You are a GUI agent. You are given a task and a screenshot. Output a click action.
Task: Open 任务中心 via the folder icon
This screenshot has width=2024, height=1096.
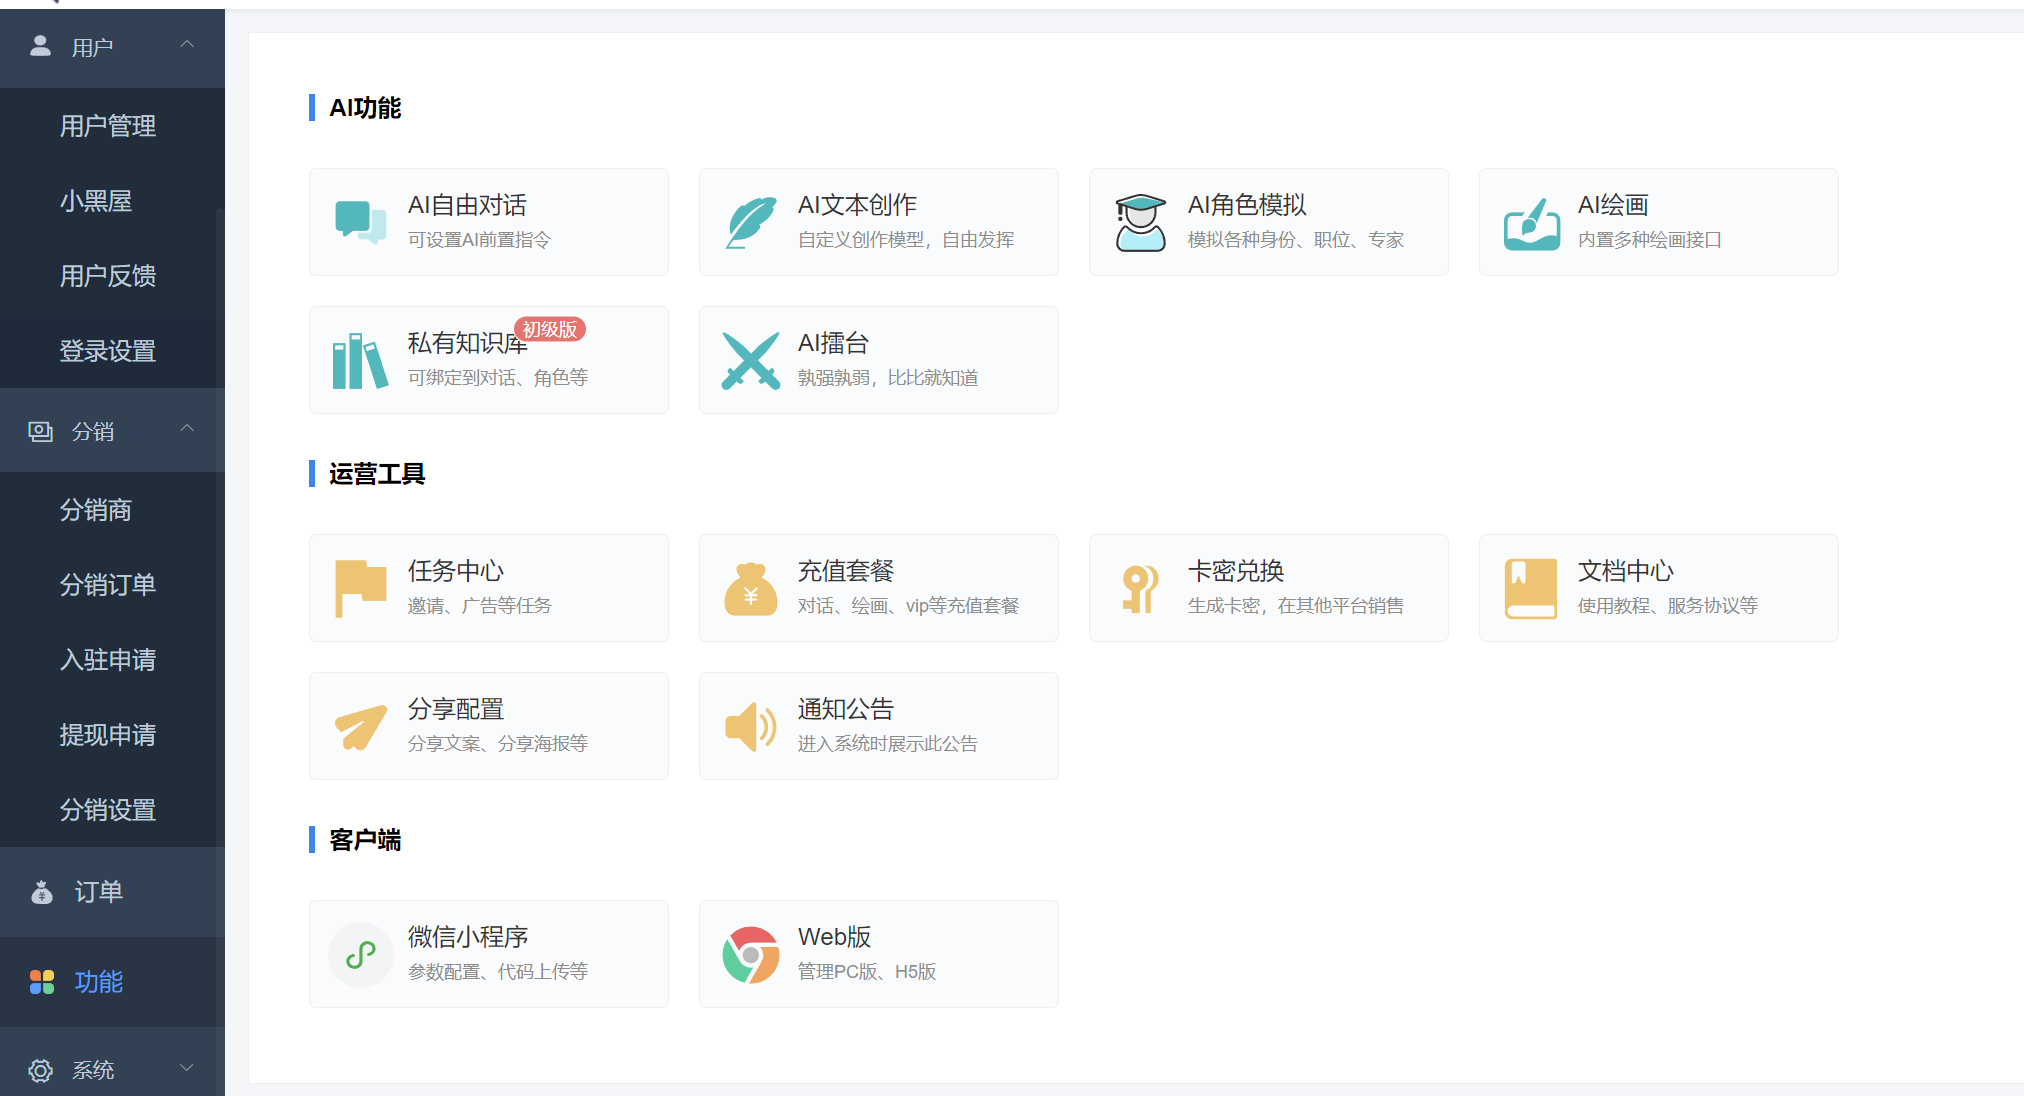coord(359,588)
